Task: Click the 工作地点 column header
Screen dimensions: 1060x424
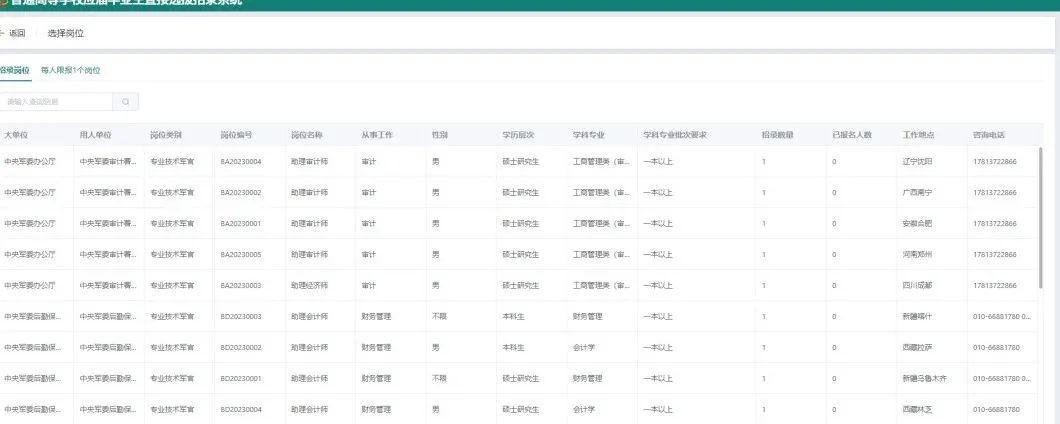Action: click(x=917, y=134)
